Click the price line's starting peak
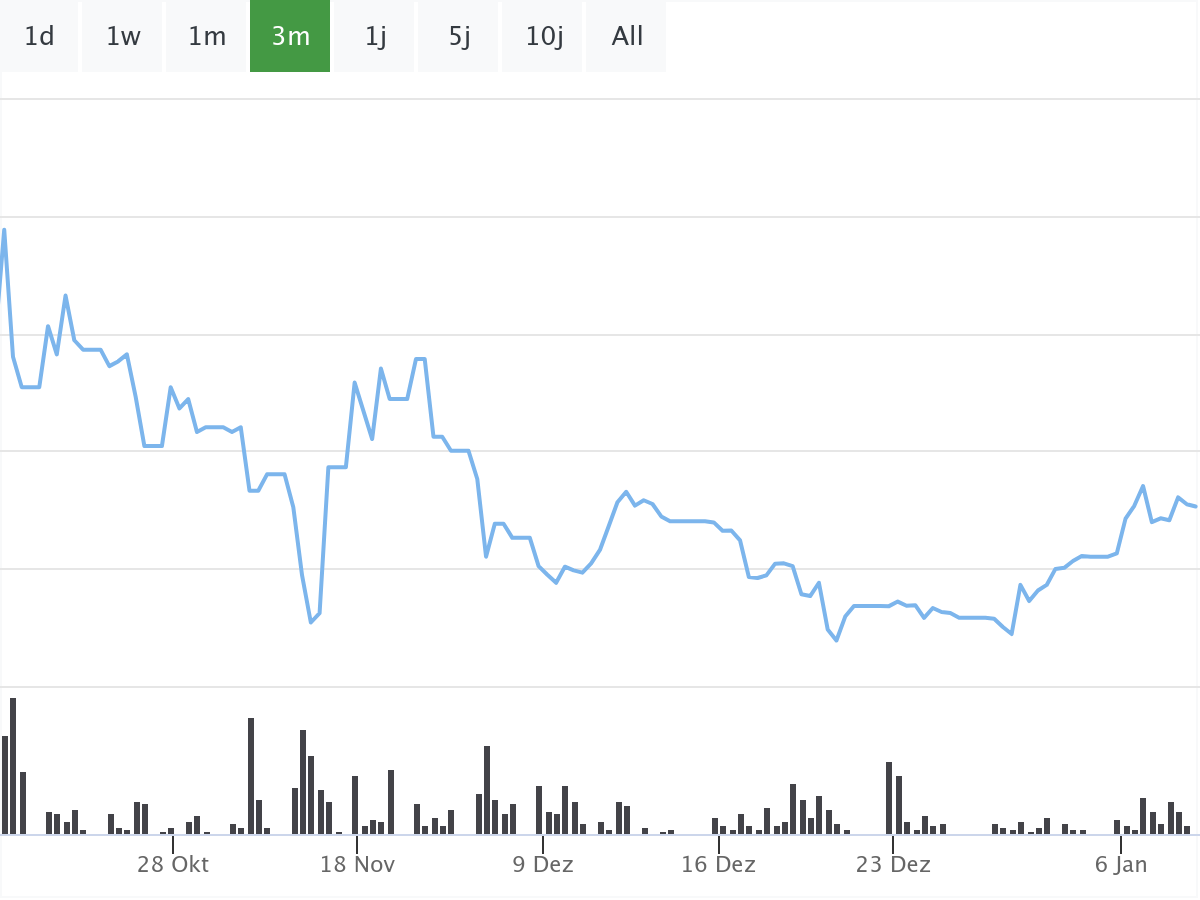The image size is (1200, 900). (4, 230)
